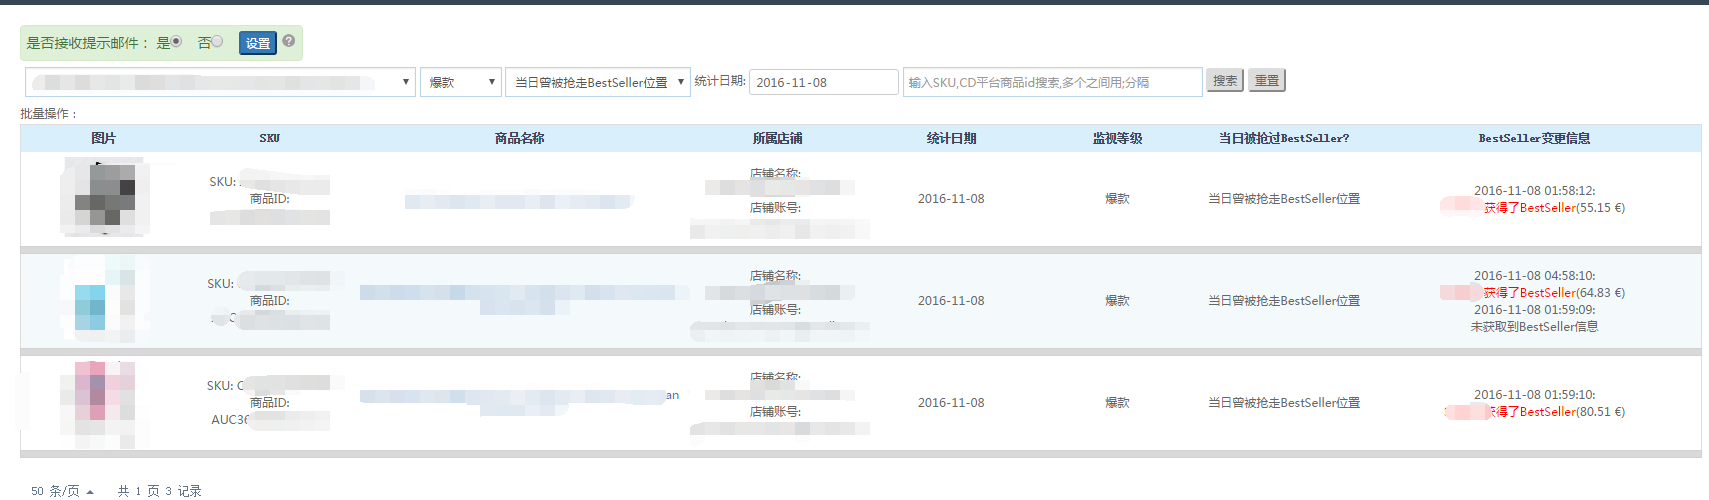Viewport: 1709px width, 500px height.
Task: Open the third product's pink thumbnail image
Action: tap(98, 402)
